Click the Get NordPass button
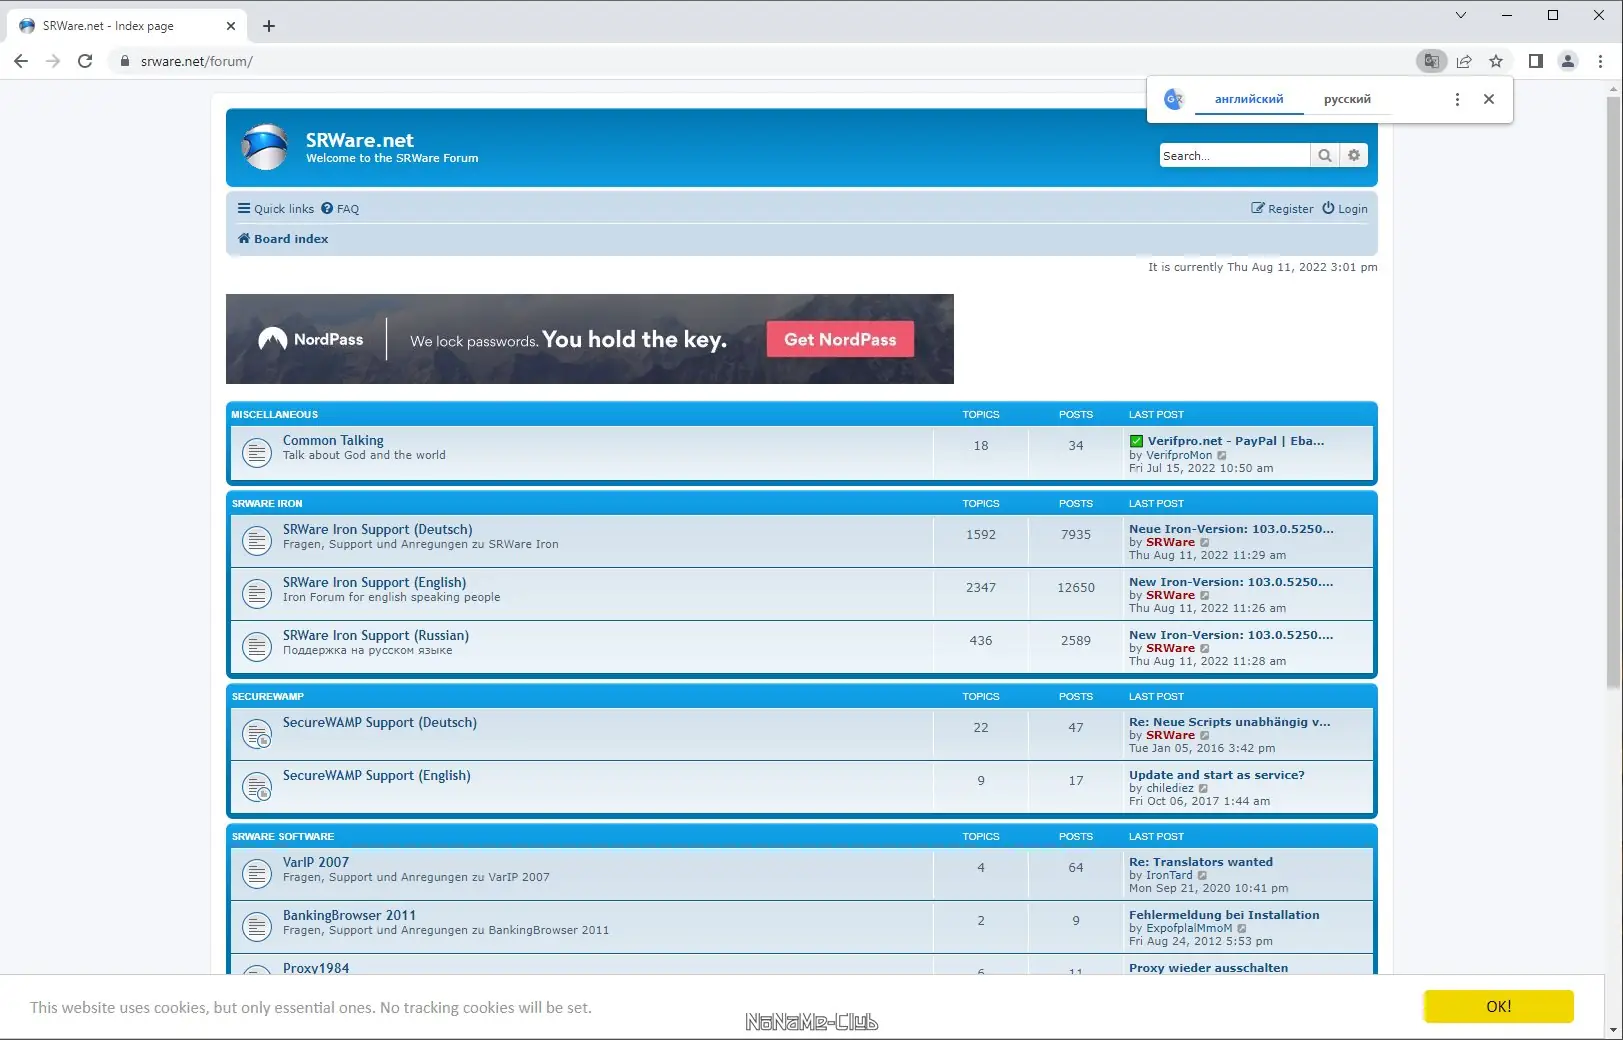The width and height of the screenshot is (1623, 1040). [840, 339]
